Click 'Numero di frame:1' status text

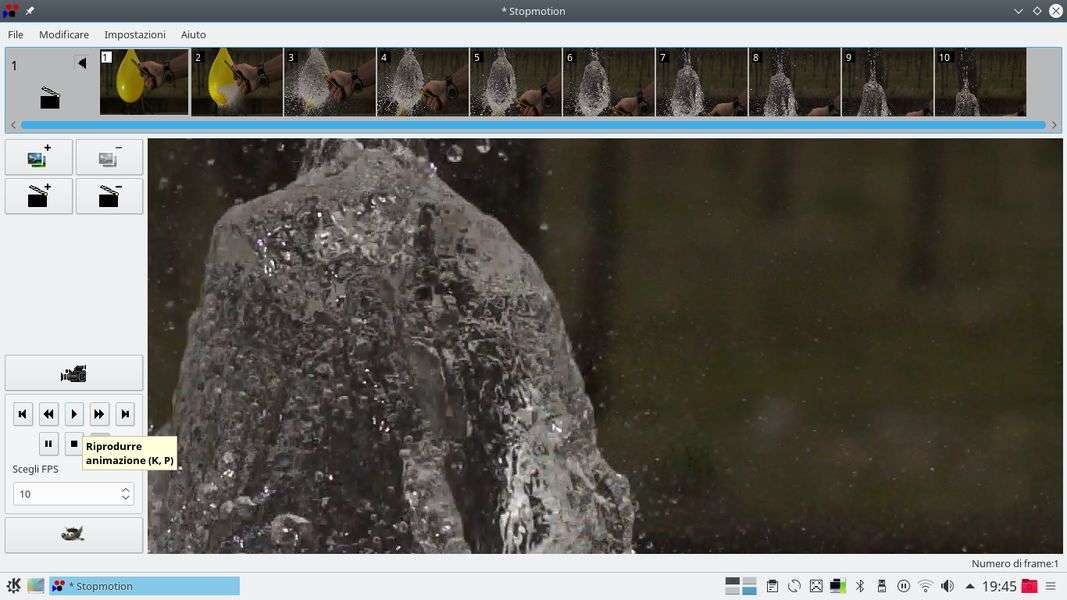click(1015, 563)
